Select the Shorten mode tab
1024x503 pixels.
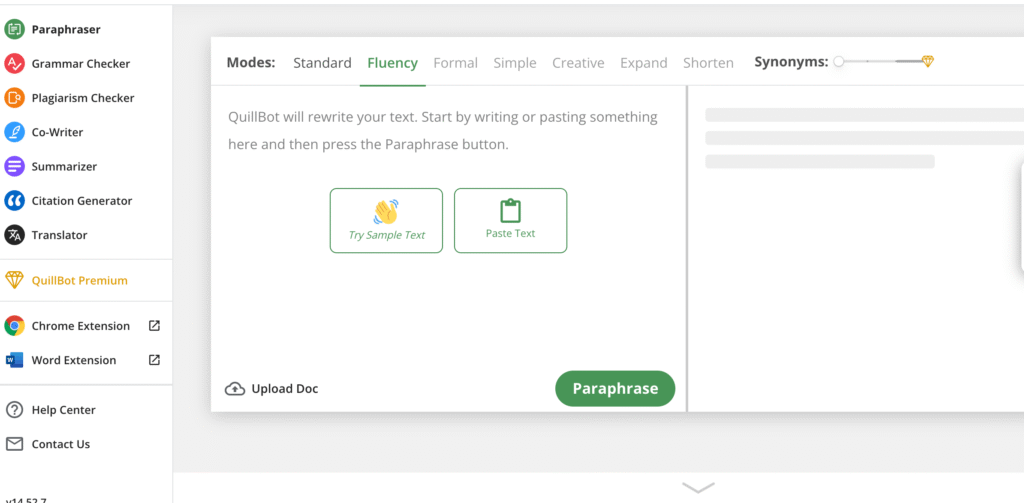pos(708,63)
